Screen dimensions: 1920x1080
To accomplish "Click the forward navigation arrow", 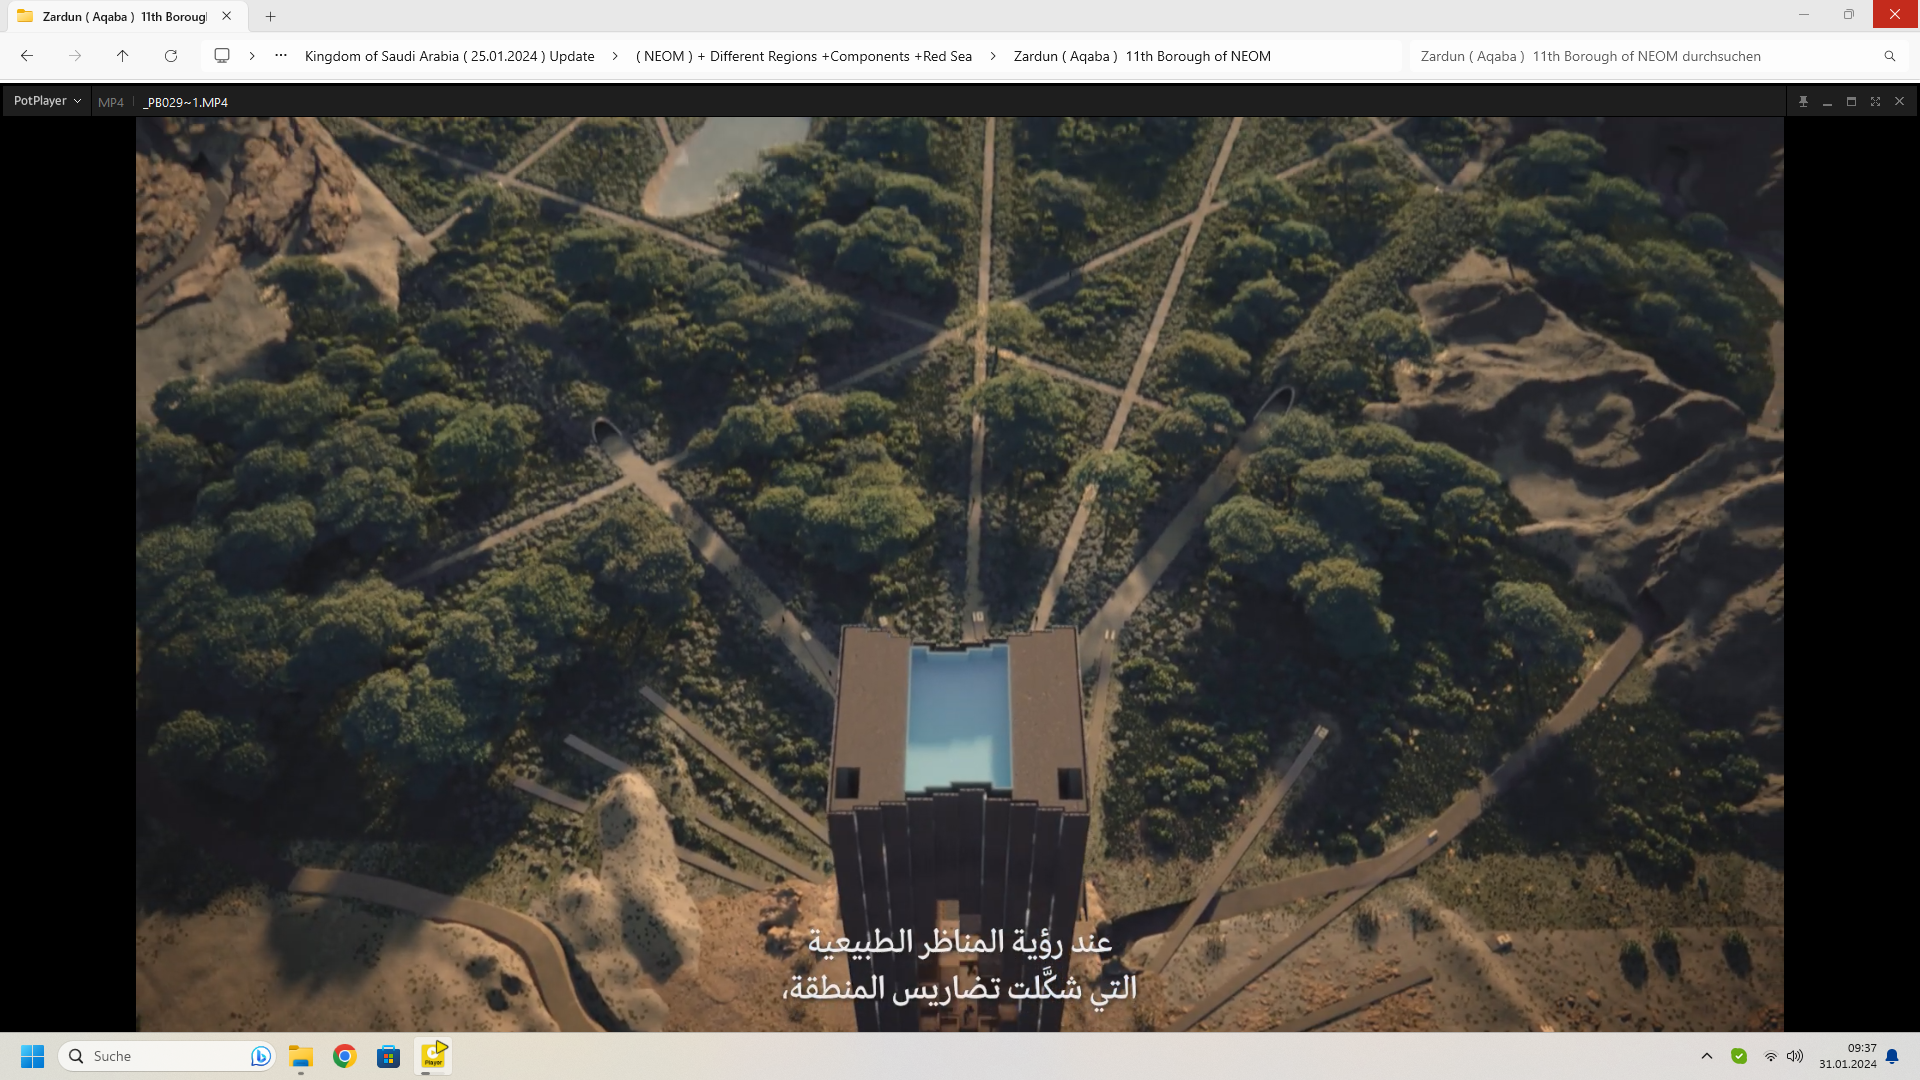I will [75, 56].
